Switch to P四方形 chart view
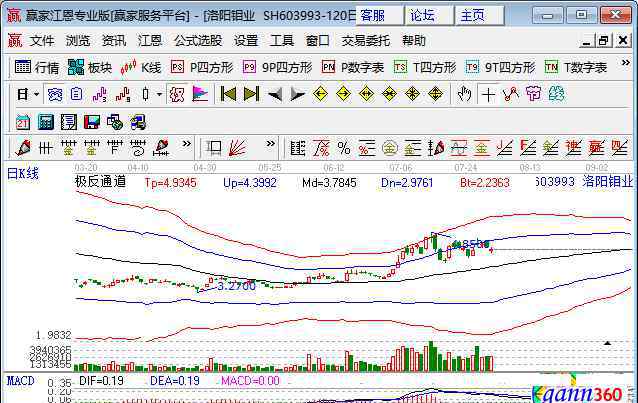The height and width of the screenshot is (403, 638). point(203,67)
